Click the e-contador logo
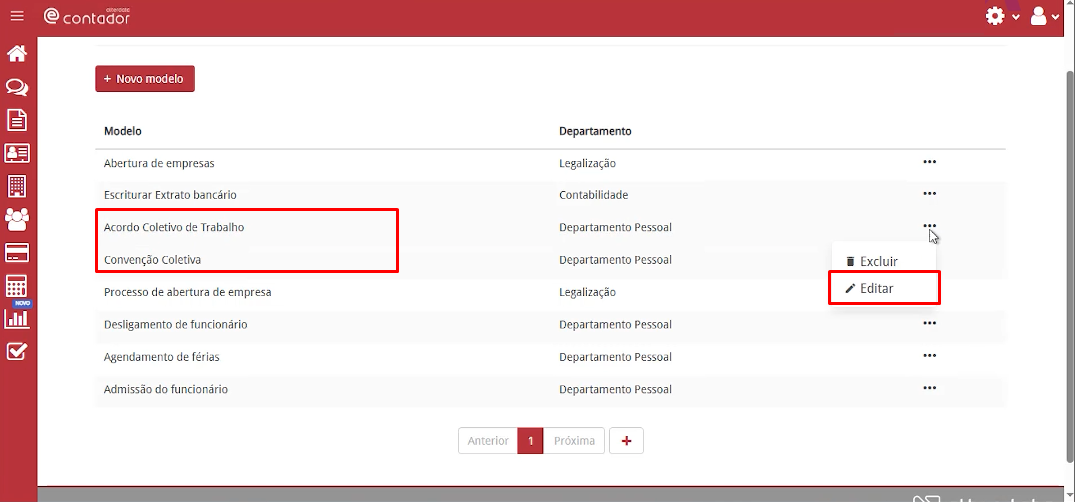Image resolution: width=1075 pixels, height=502 pixels. coord(86,16)
